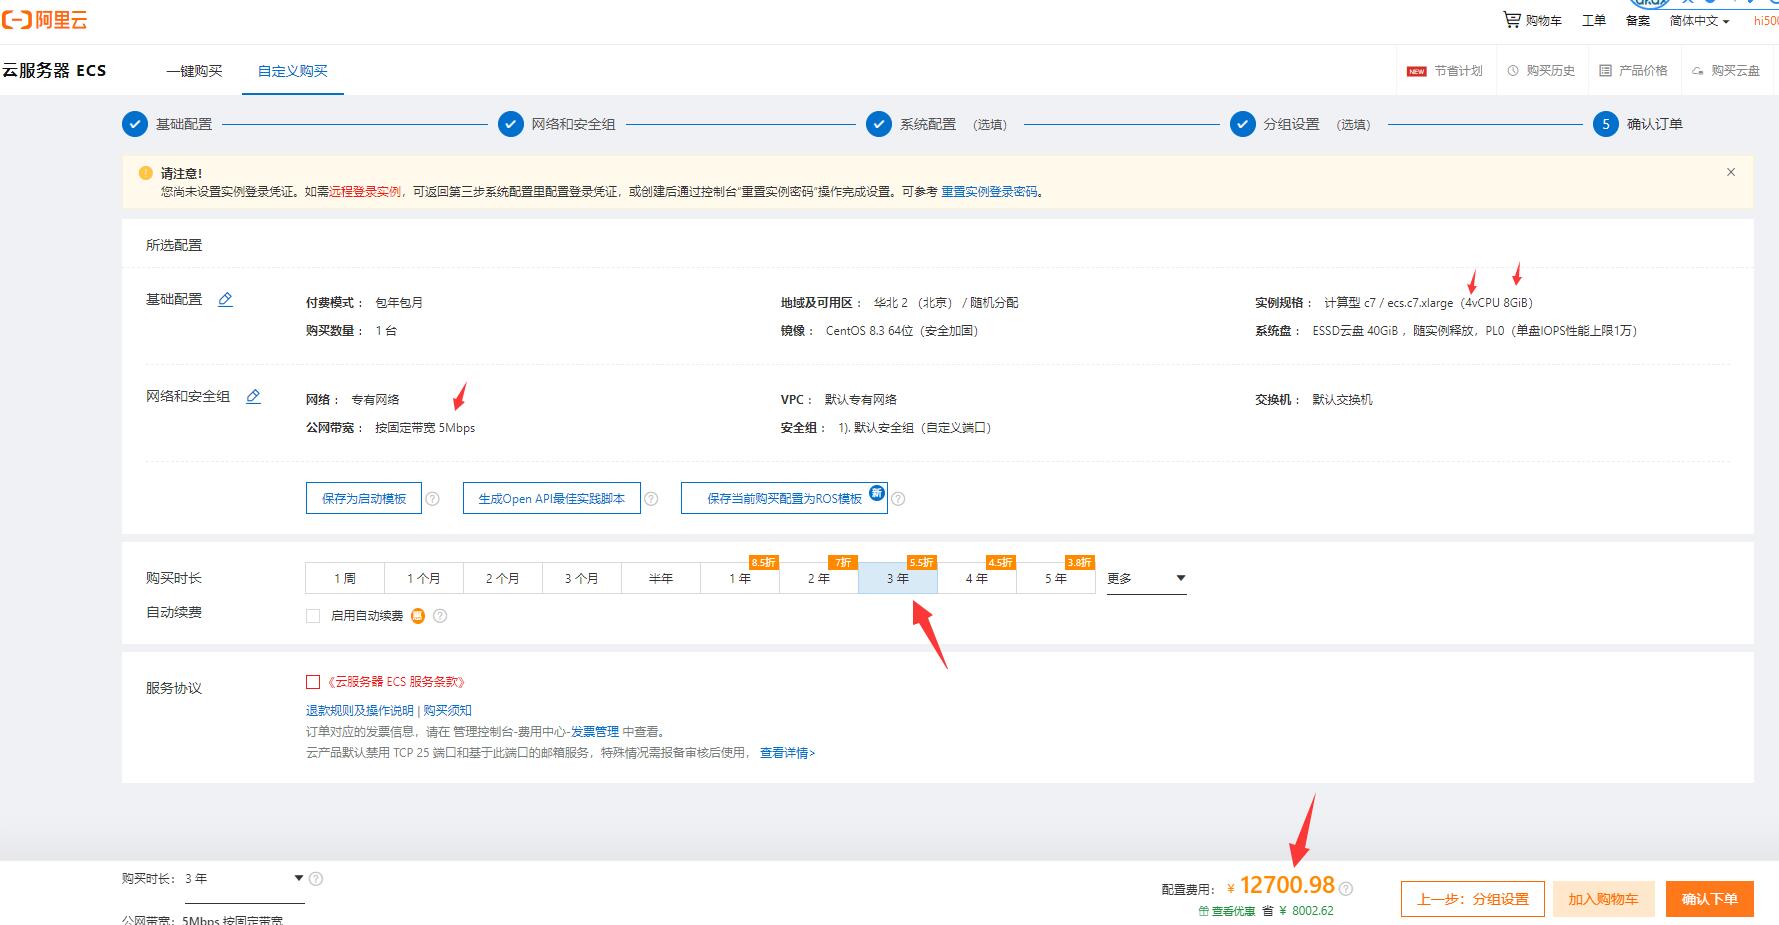Click the 基础配置 step checkmark circle
This screenshot has width=1779, height=925.
coord(135,124)
